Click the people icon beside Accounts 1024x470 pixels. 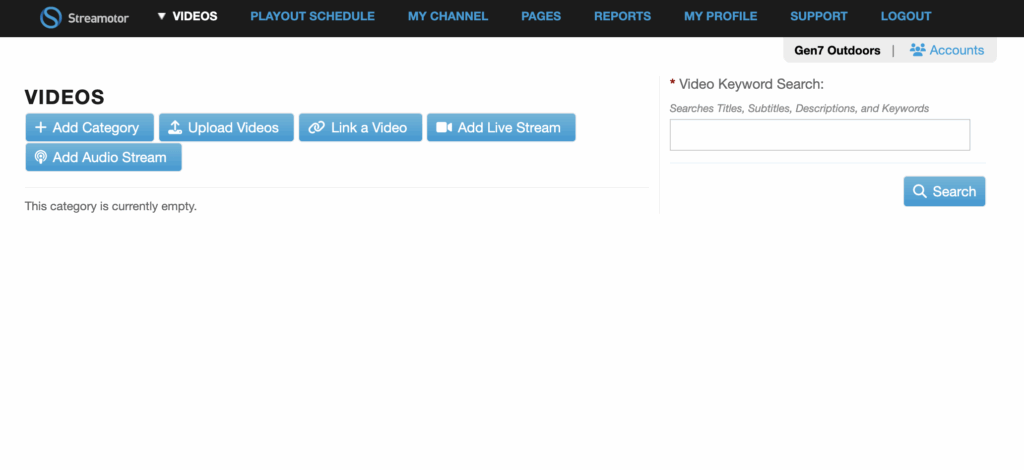tap(917, 50)
